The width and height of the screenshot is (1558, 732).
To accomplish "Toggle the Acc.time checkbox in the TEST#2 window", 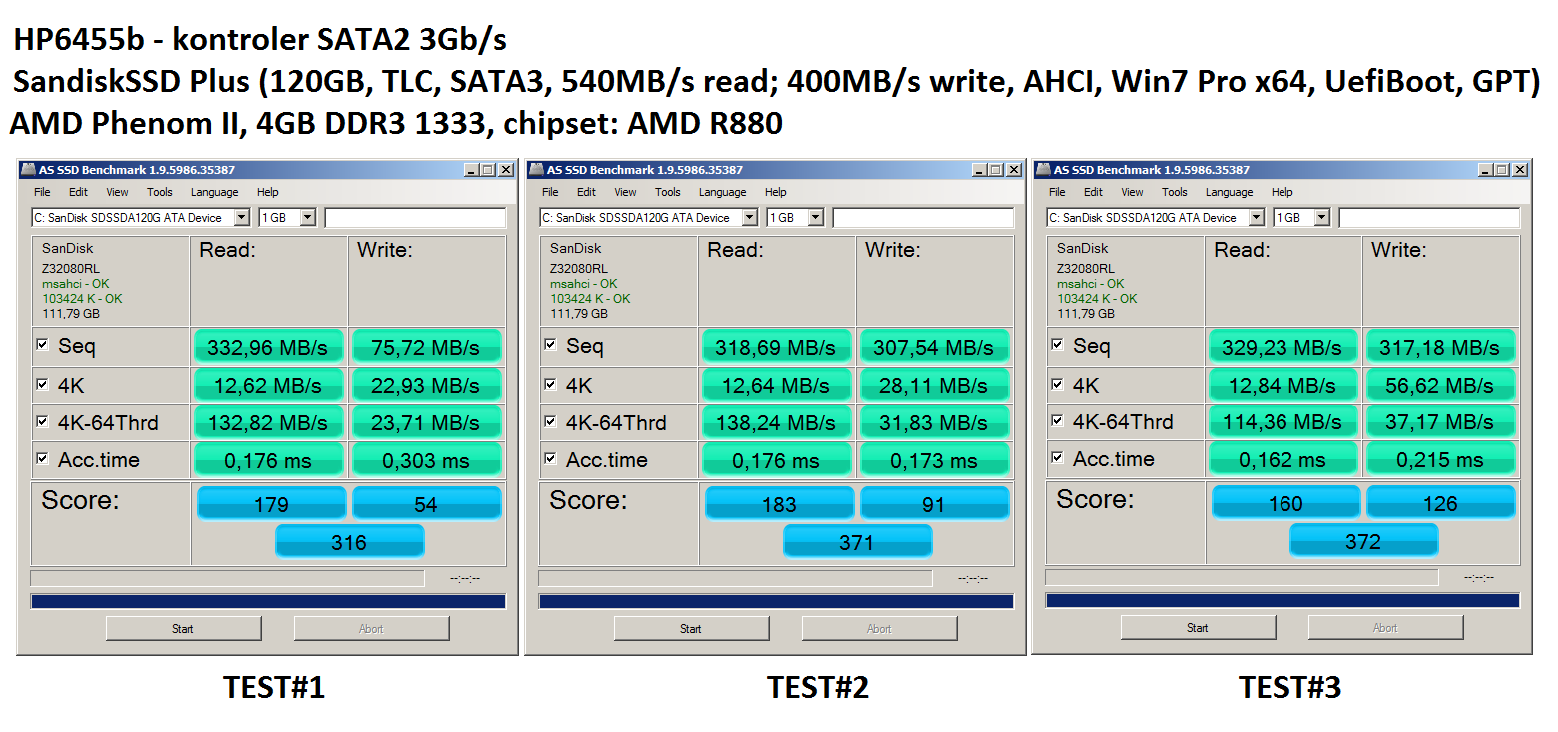I will tap(550, 458).
